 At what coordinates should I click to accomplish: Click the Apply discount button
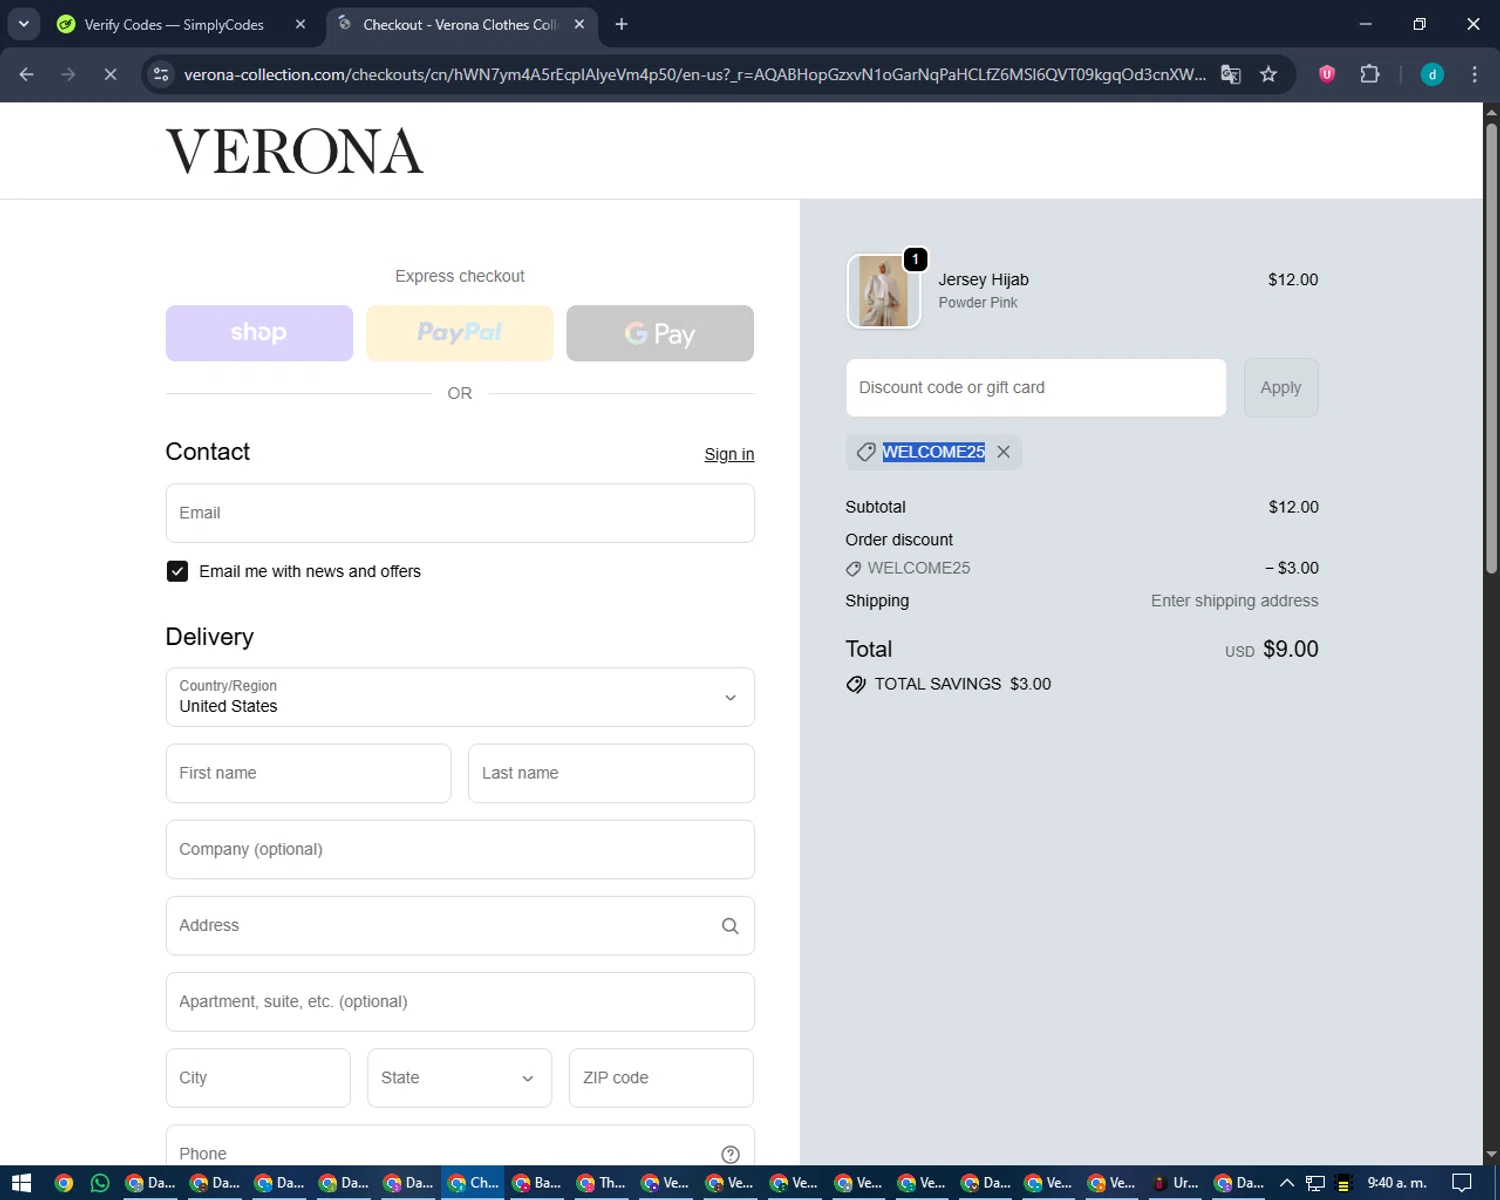pyautogui.click(x=1281, y=388)
